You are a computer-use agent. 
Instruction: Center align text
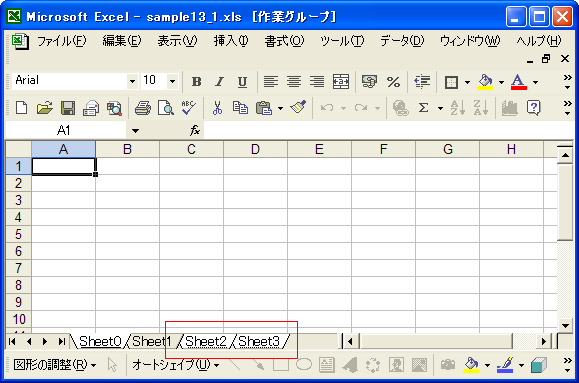click(x=294, y=82)
